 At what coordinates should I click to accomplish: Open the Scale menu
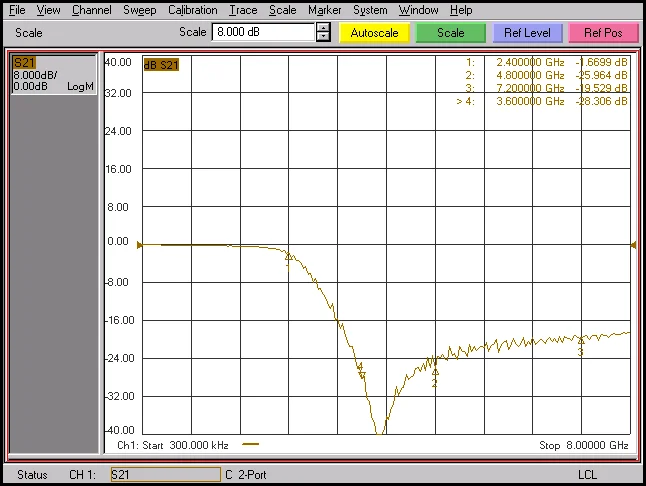pos(283,10)
